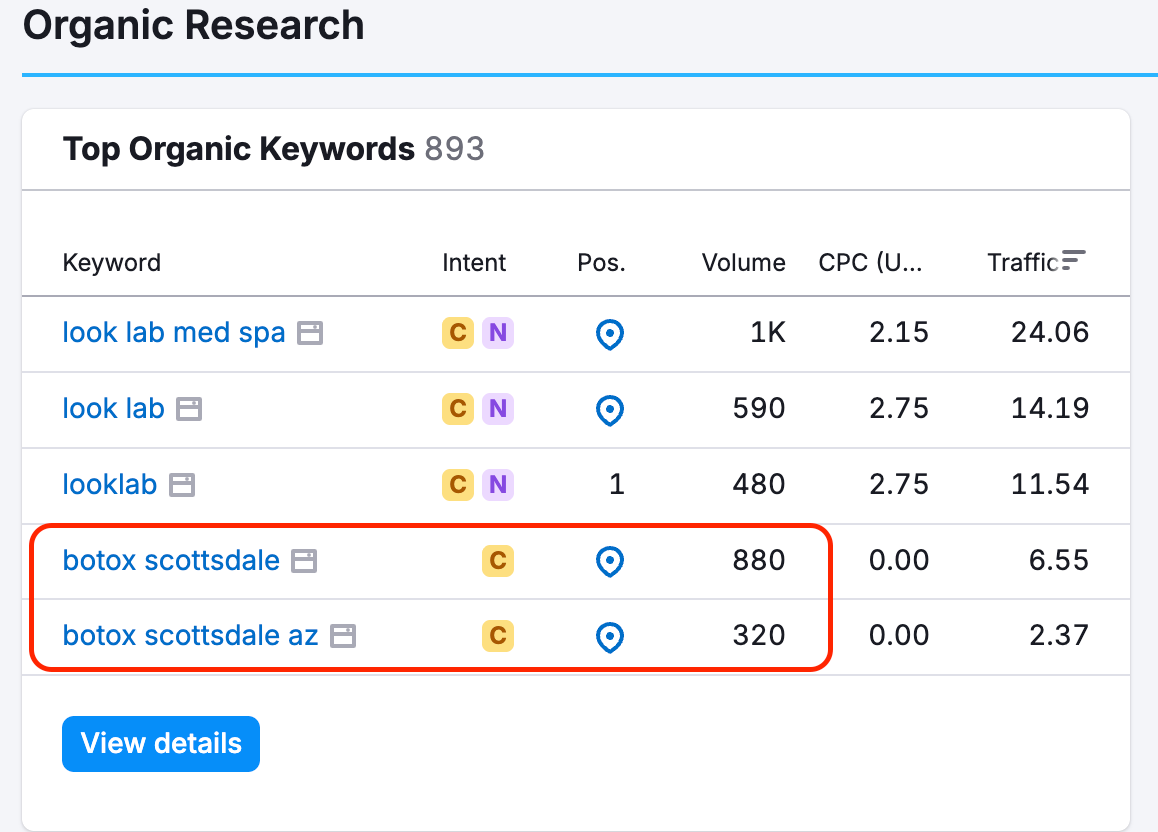This screenshot has height=832, width=1158.
Task: Click local pack pin in 'look lab' row
Action: click(609, 410)
